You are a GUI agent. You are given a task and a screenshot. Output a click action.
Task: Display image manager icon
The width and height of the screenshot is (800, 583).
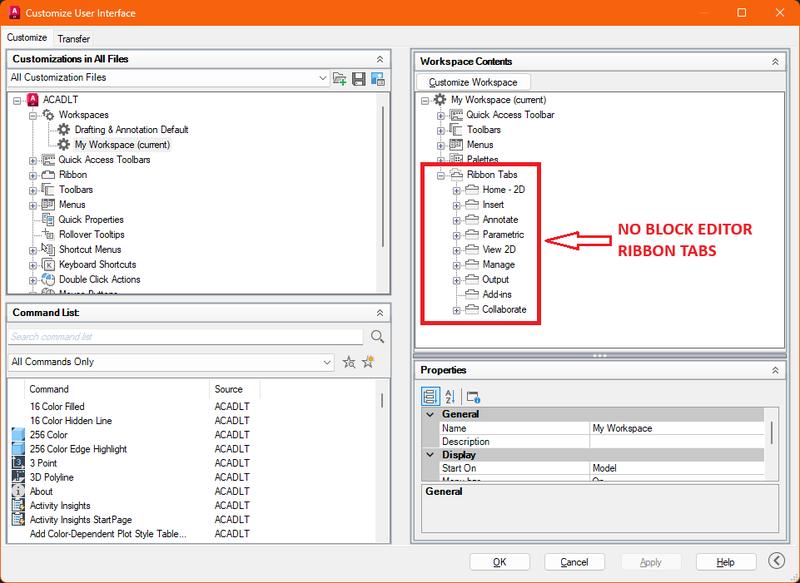click(x=378, y=79)
